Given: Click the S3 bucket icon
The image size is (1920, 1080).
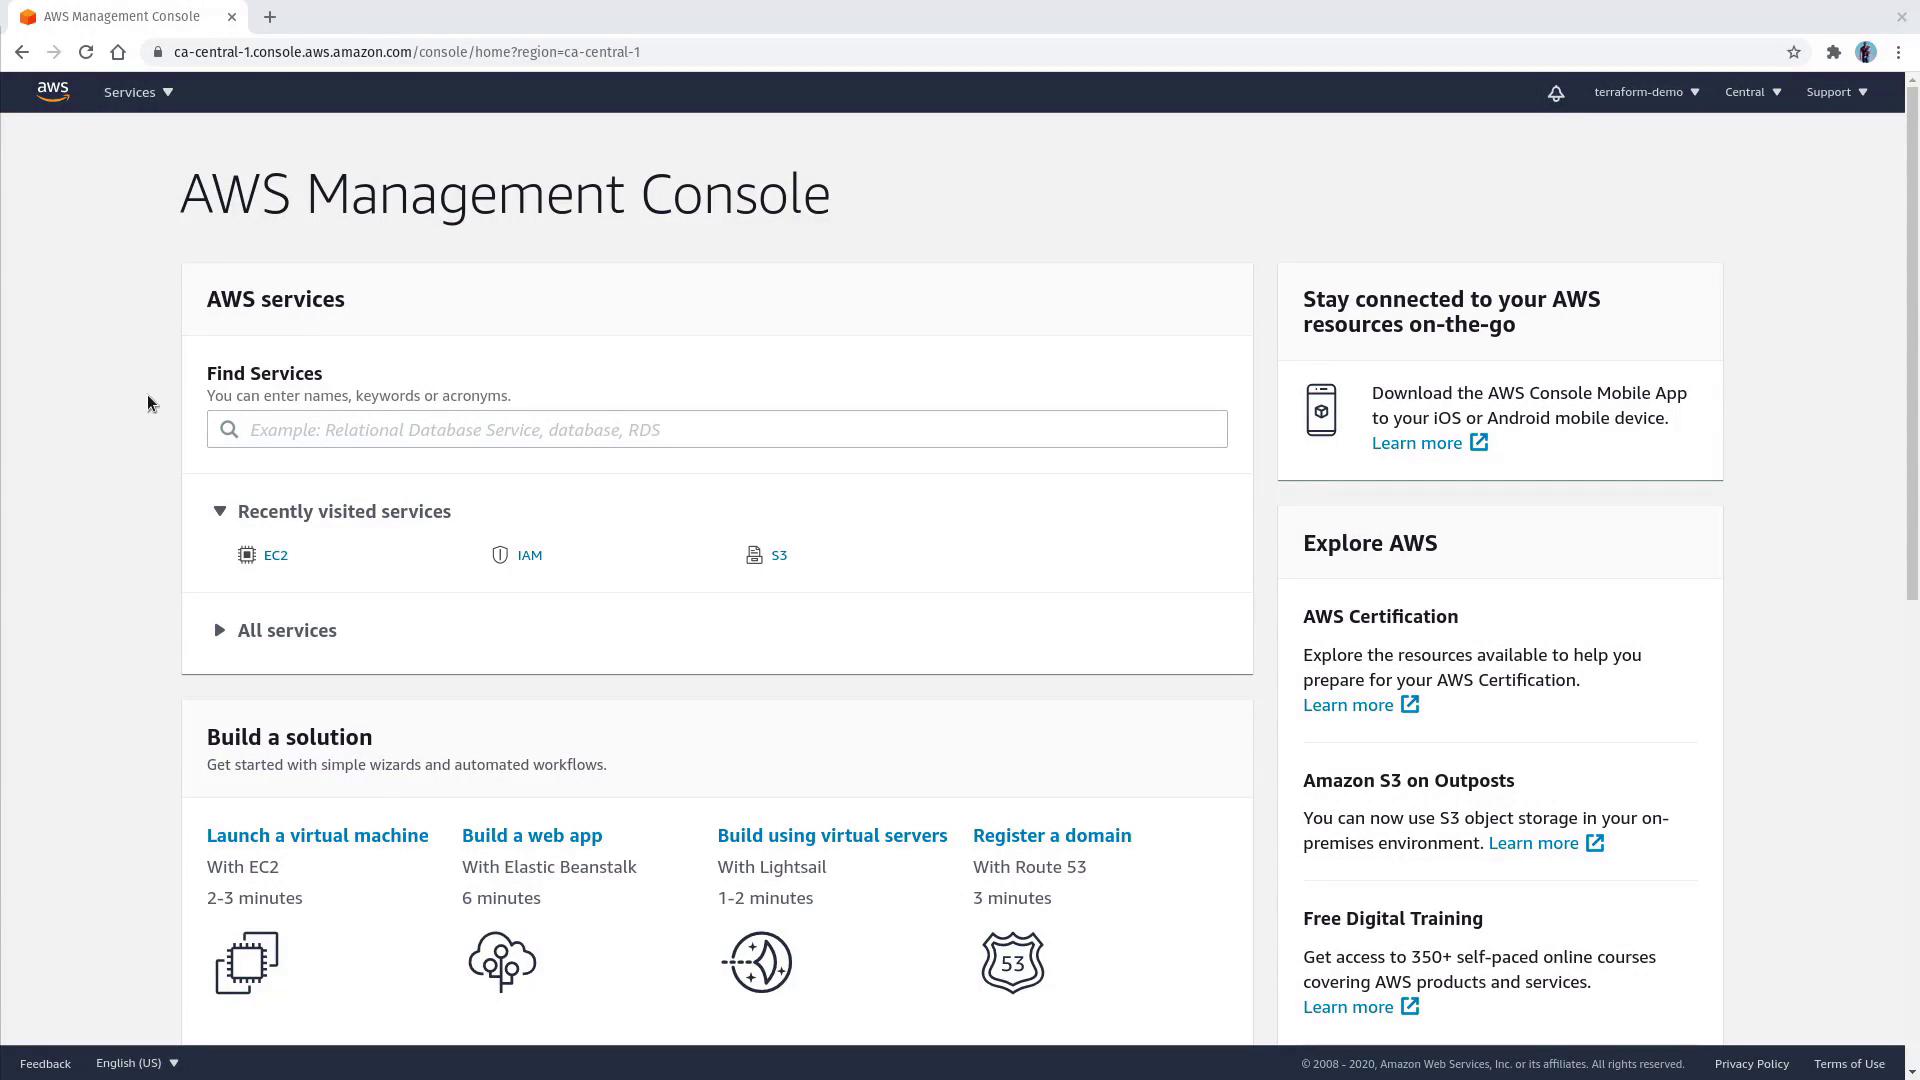Looking at the screenshot, I should coord(754,555).
